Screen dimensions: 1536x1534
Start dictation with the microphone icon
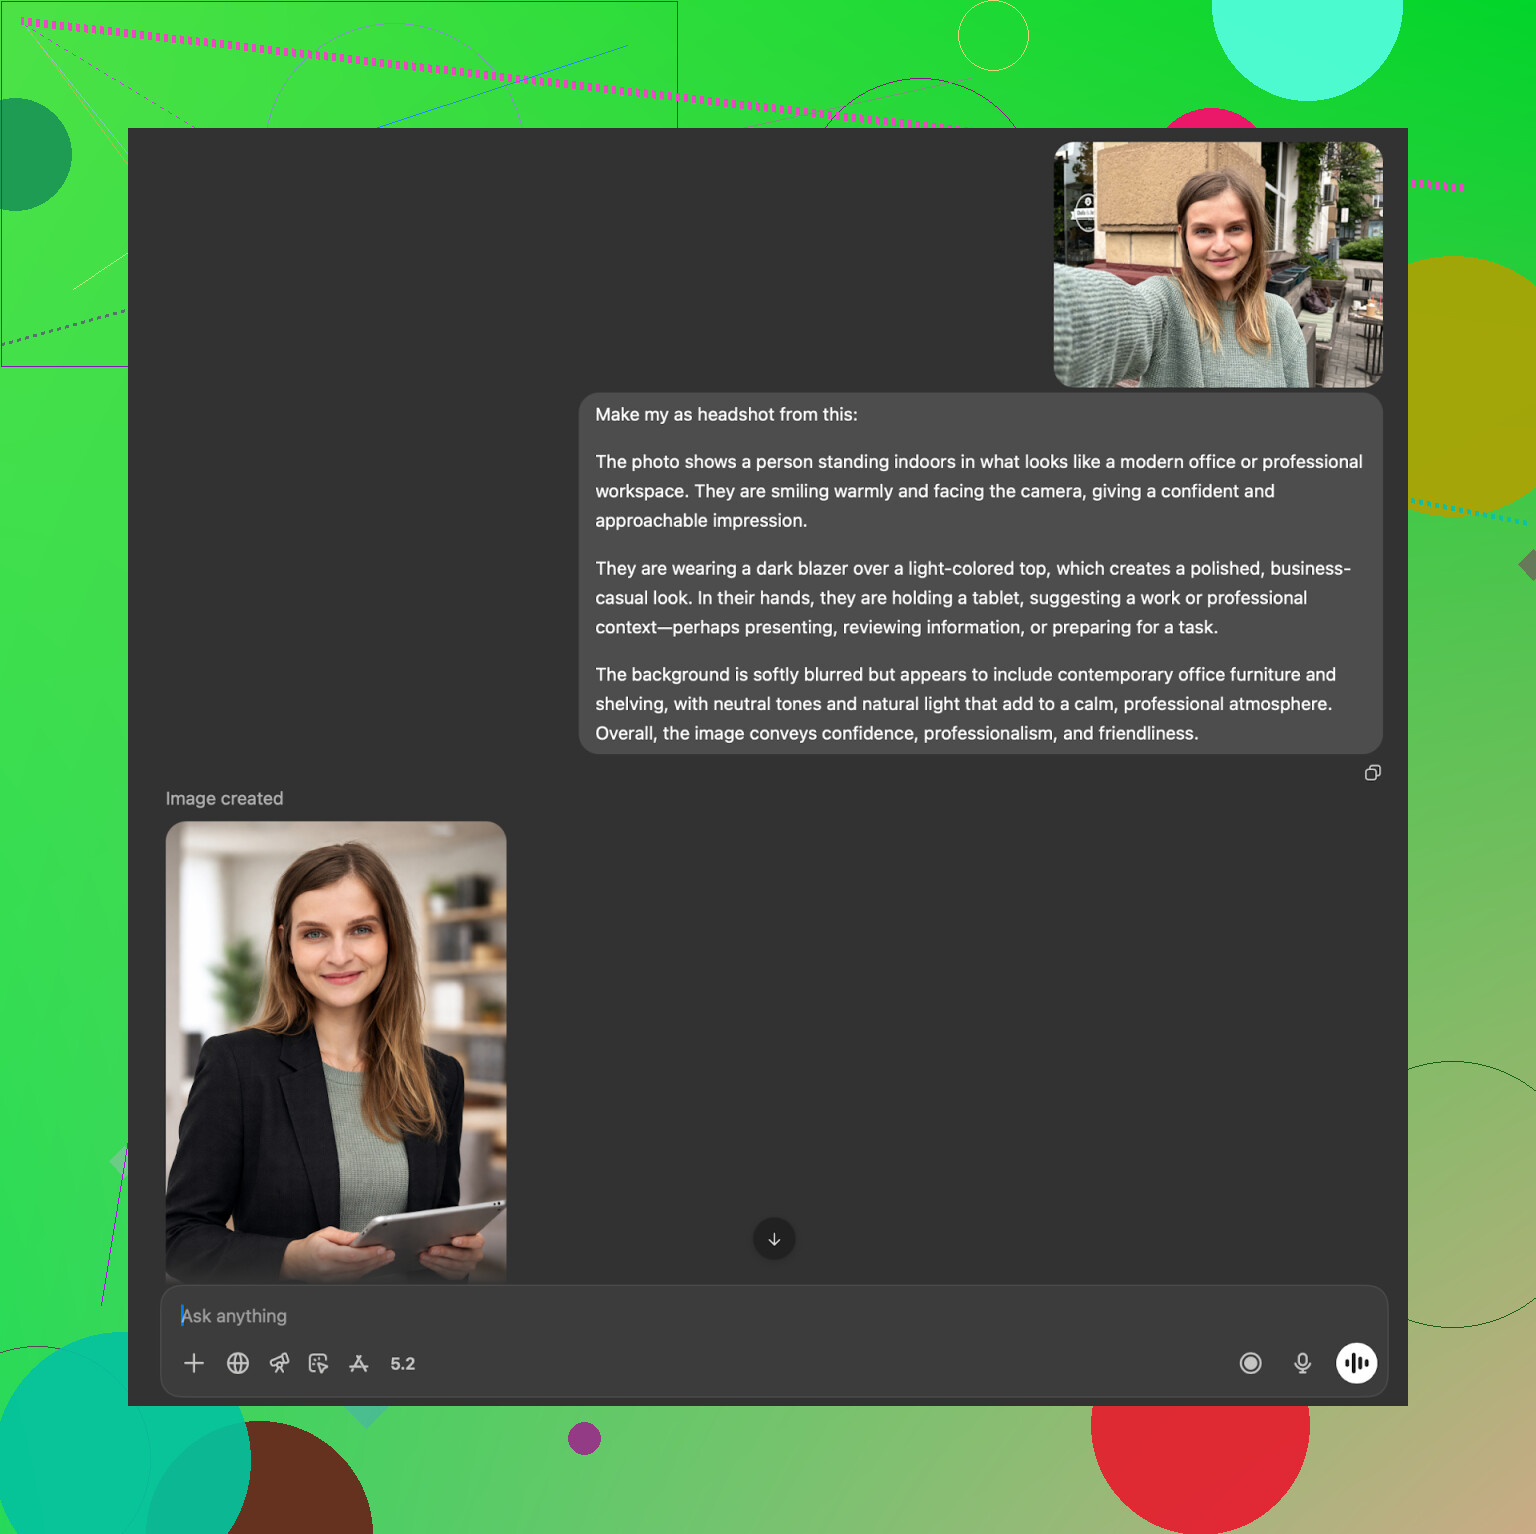[x=1302, y=1363]
